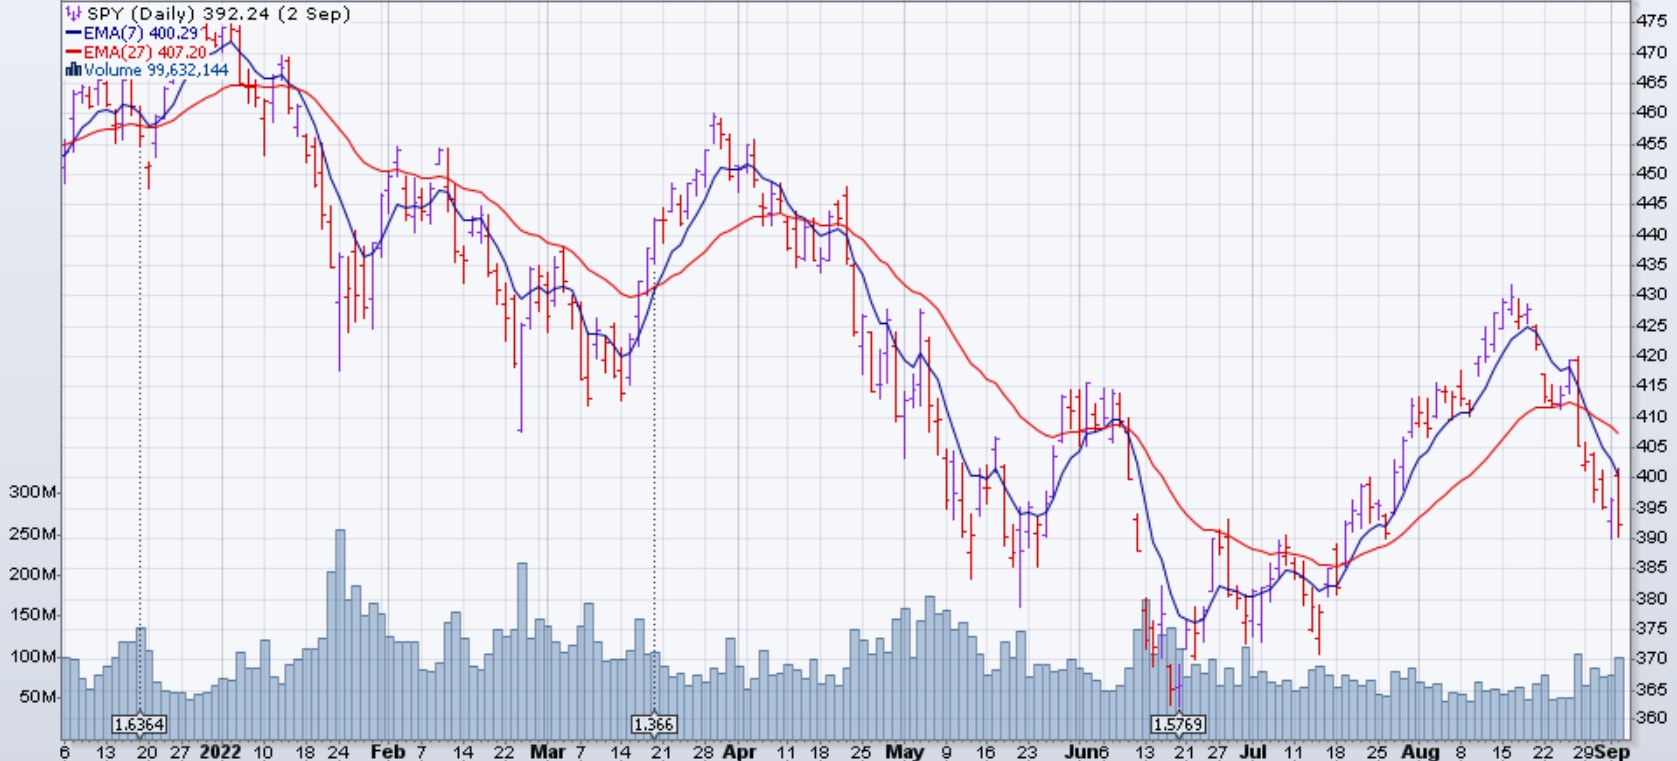1677x761 pixels.
Task: Click the 1.6364 marker label
Action: [139, 724]
